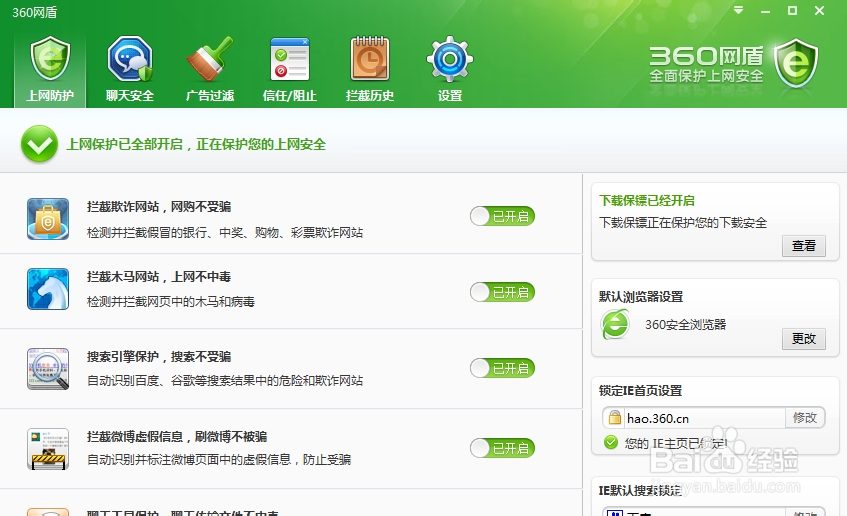Click the shopping bag icon for 拦截欺诈网站
This screenshot has width=847, height=516.
48,219
